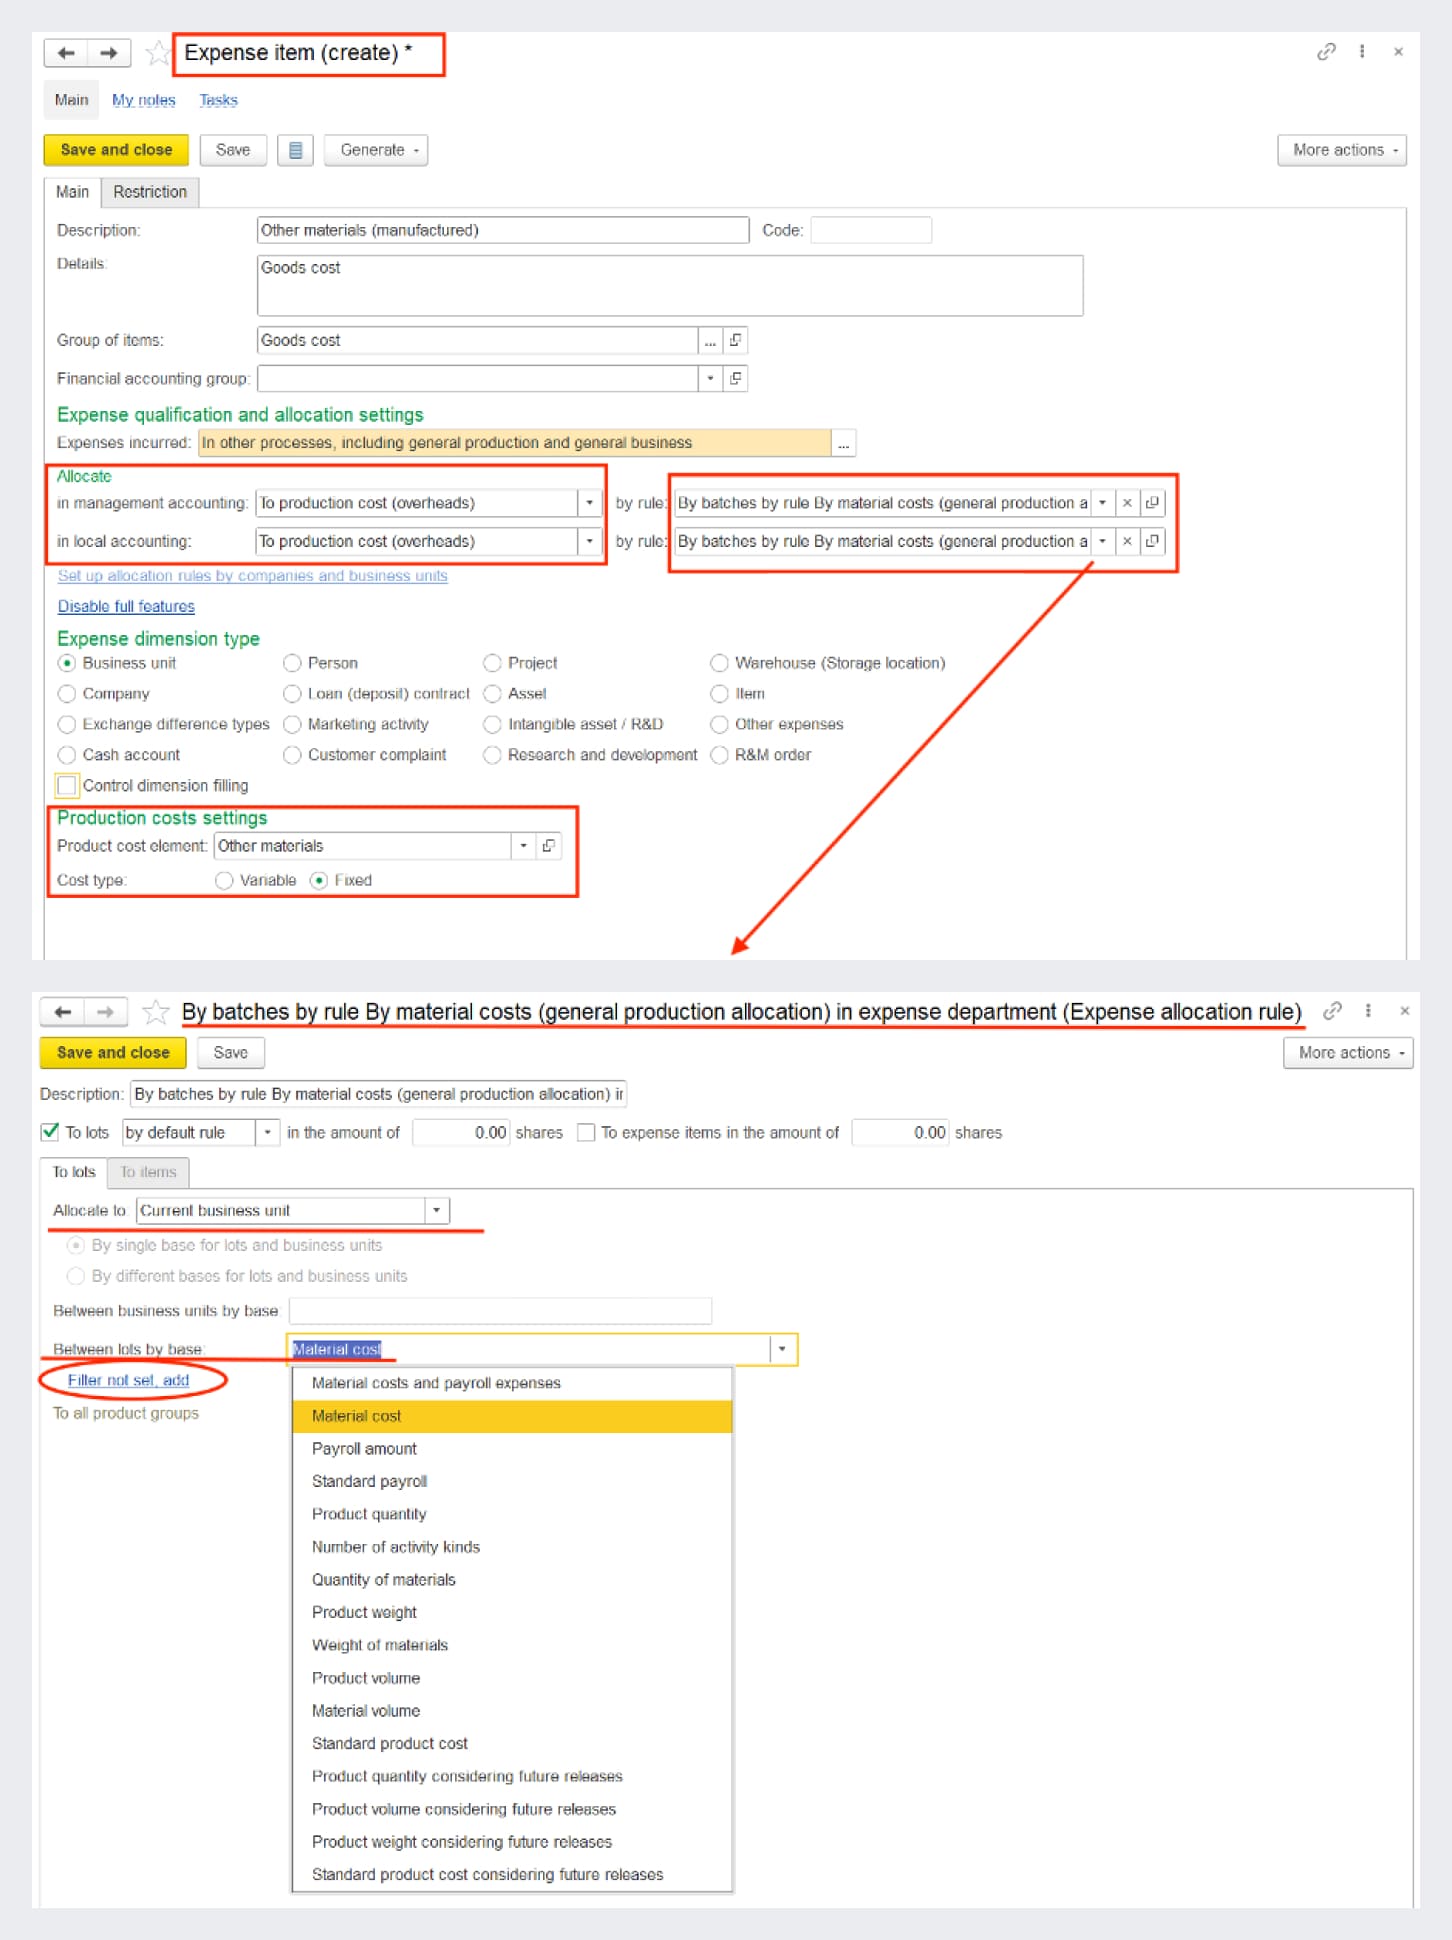1452x1940 pixels.
Task: Open the Filter not set, add link
Action: 128,1380
